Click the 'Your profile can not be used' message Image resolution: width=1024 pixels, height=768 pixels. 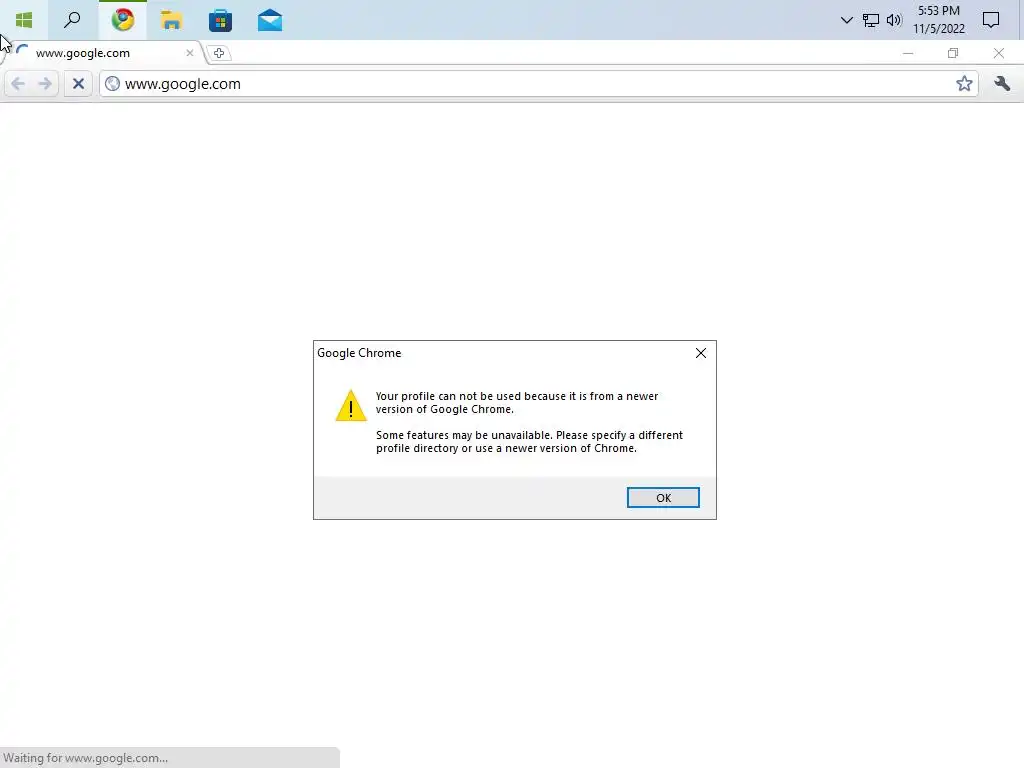click(517, 402)
